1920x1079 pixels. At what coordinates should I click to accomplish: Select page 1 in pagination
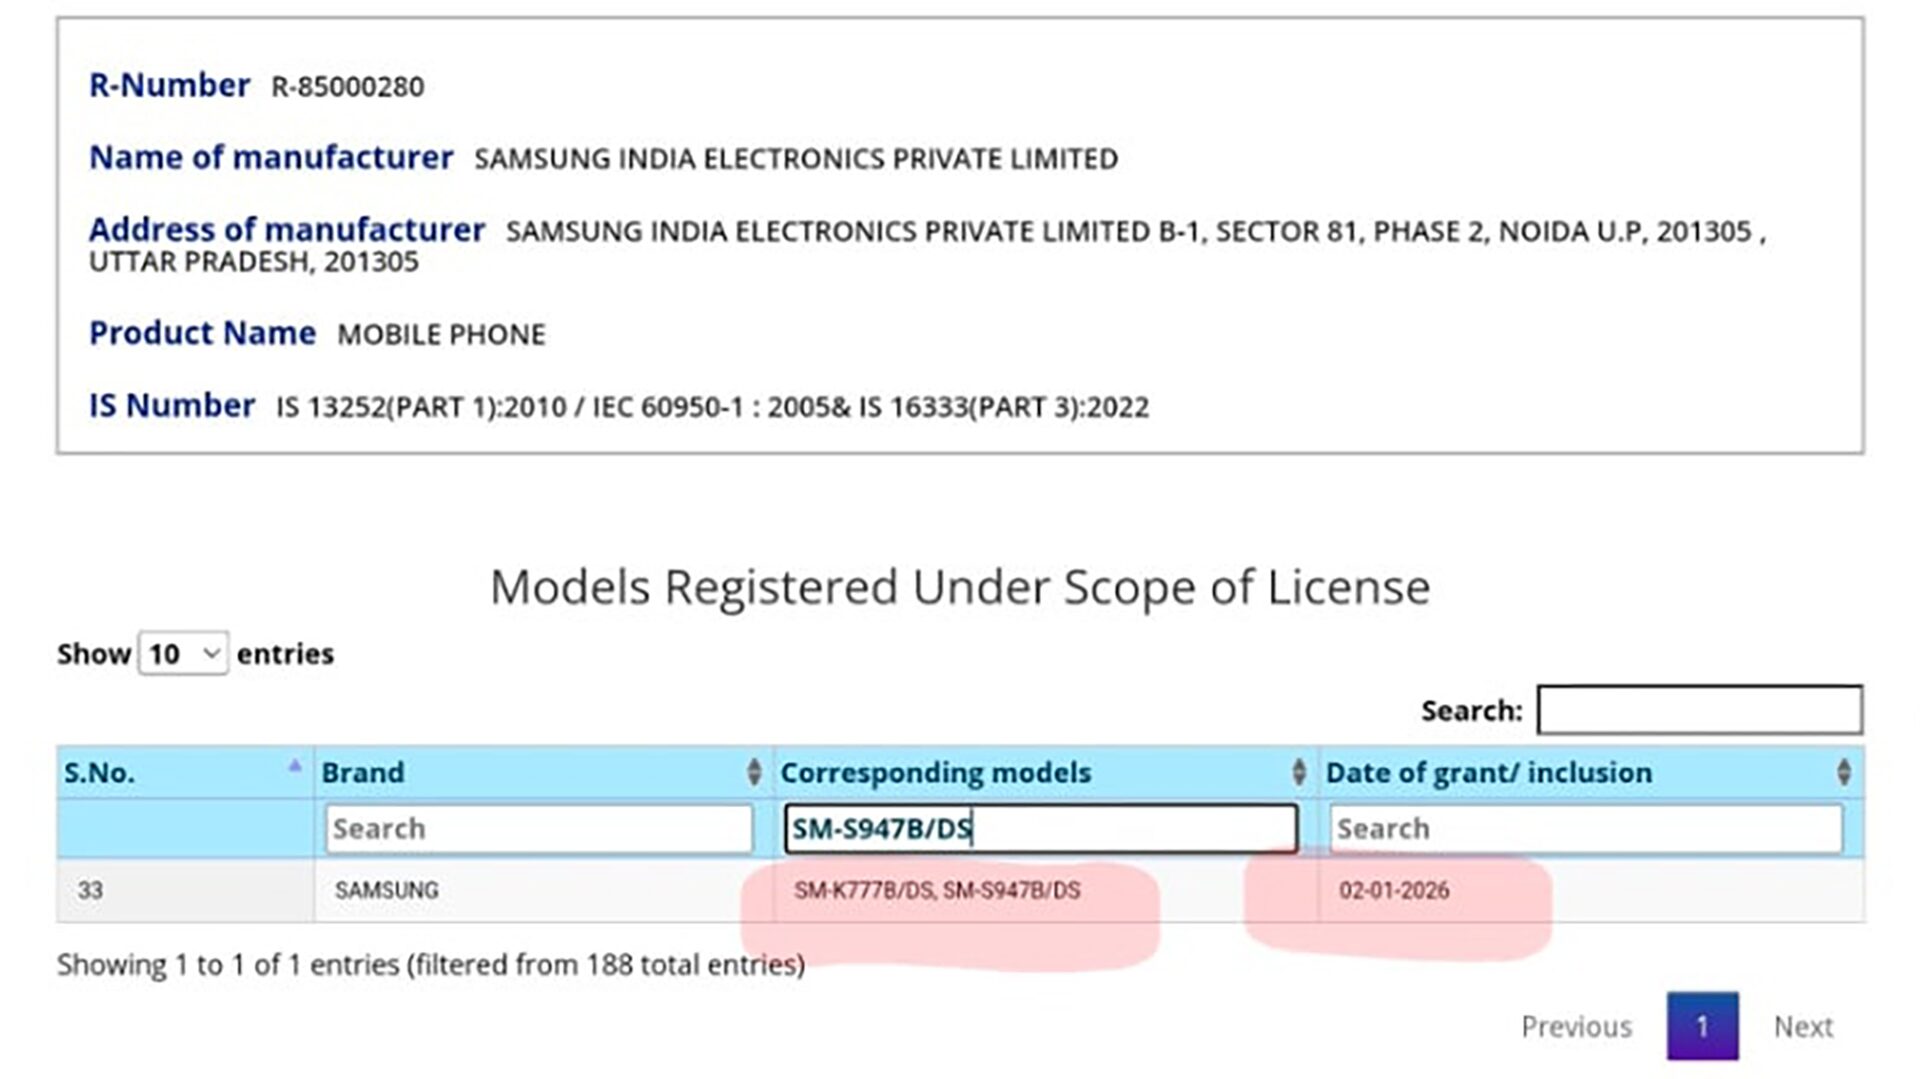[x=1702, y=1027]
